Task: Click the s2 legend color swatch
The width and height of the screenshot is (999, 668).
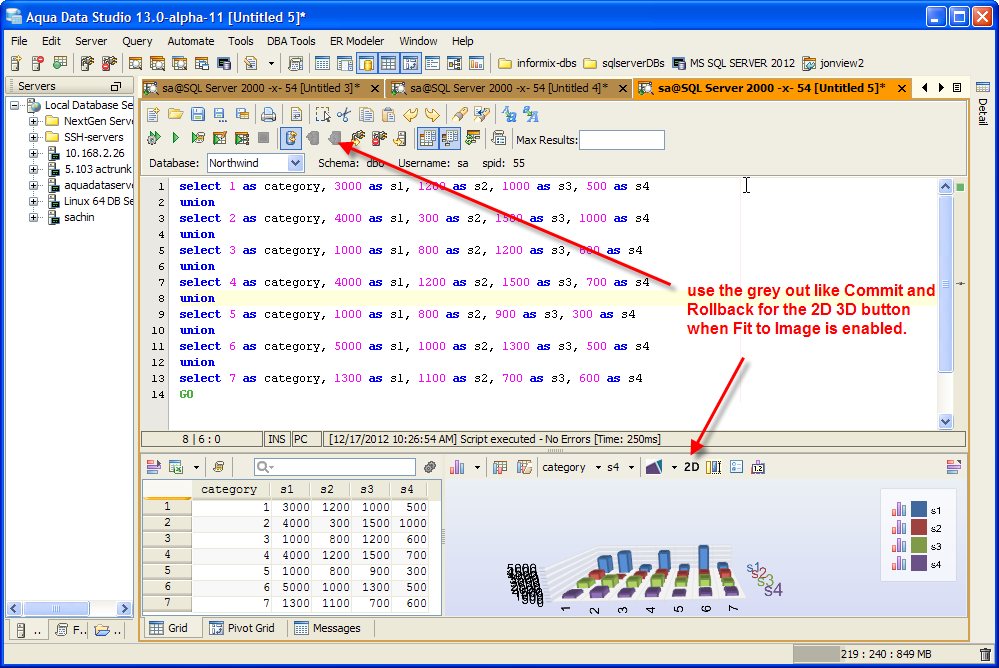Action: pos(919,528)
